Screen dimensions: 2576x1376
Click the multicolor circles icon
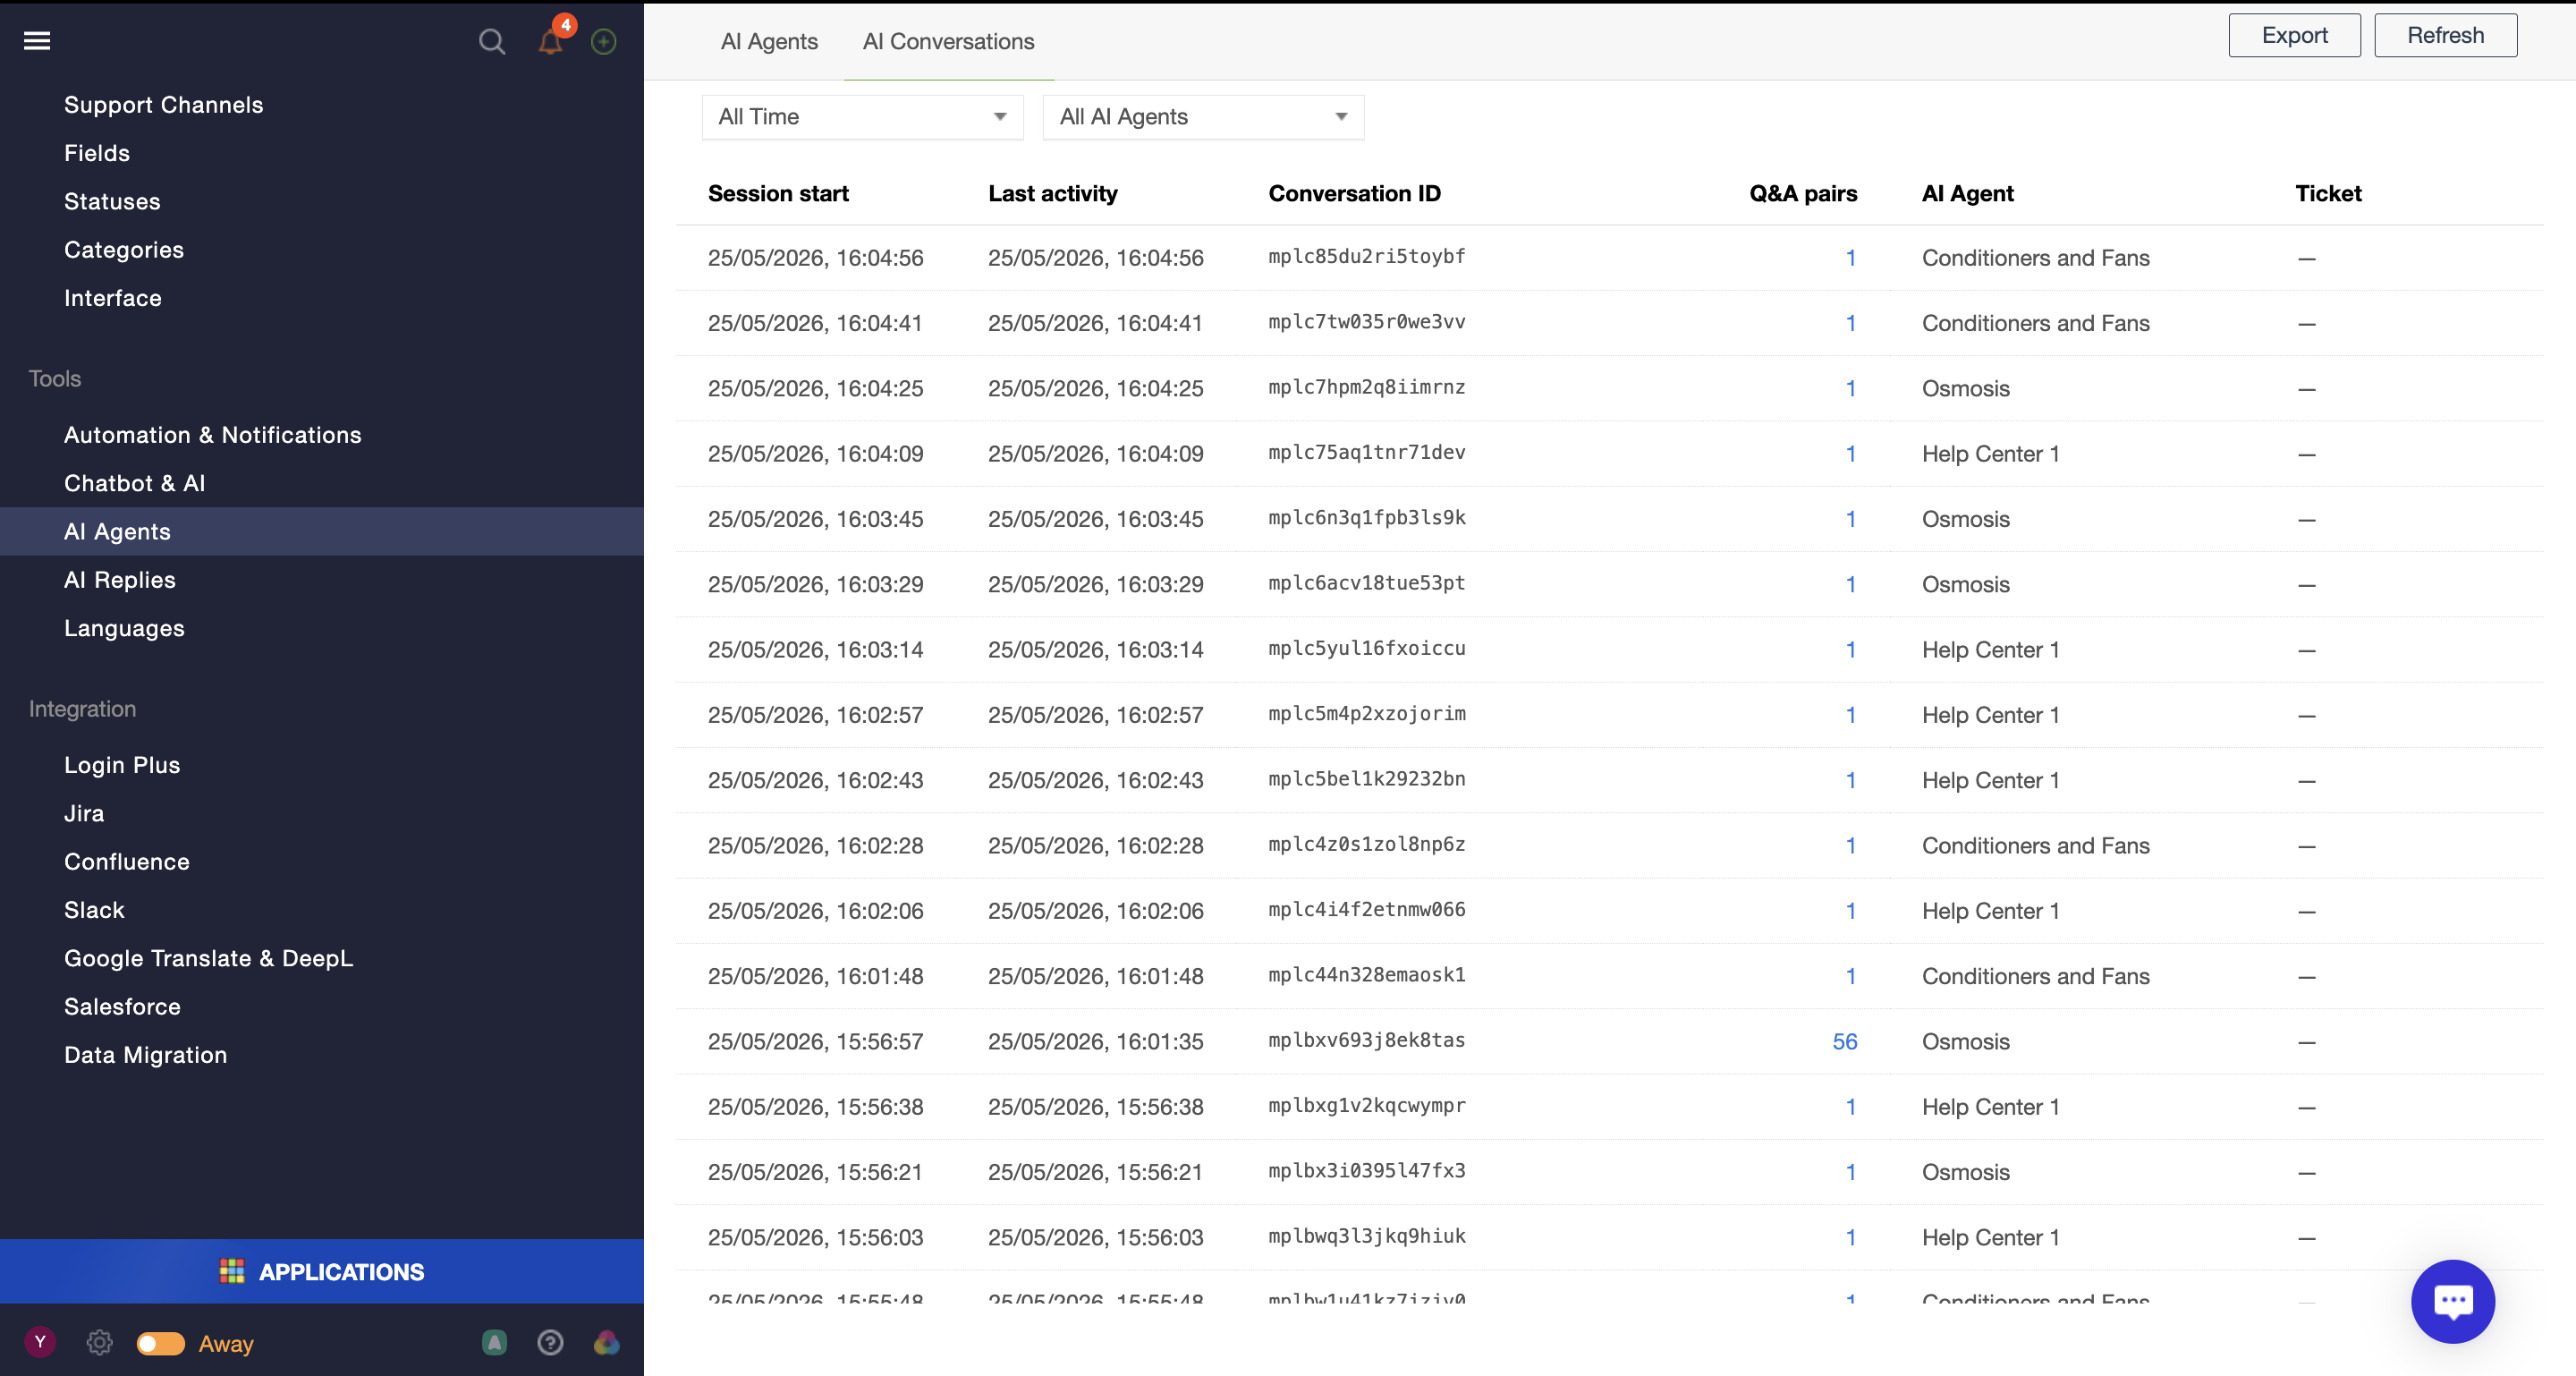(607, 1342)
